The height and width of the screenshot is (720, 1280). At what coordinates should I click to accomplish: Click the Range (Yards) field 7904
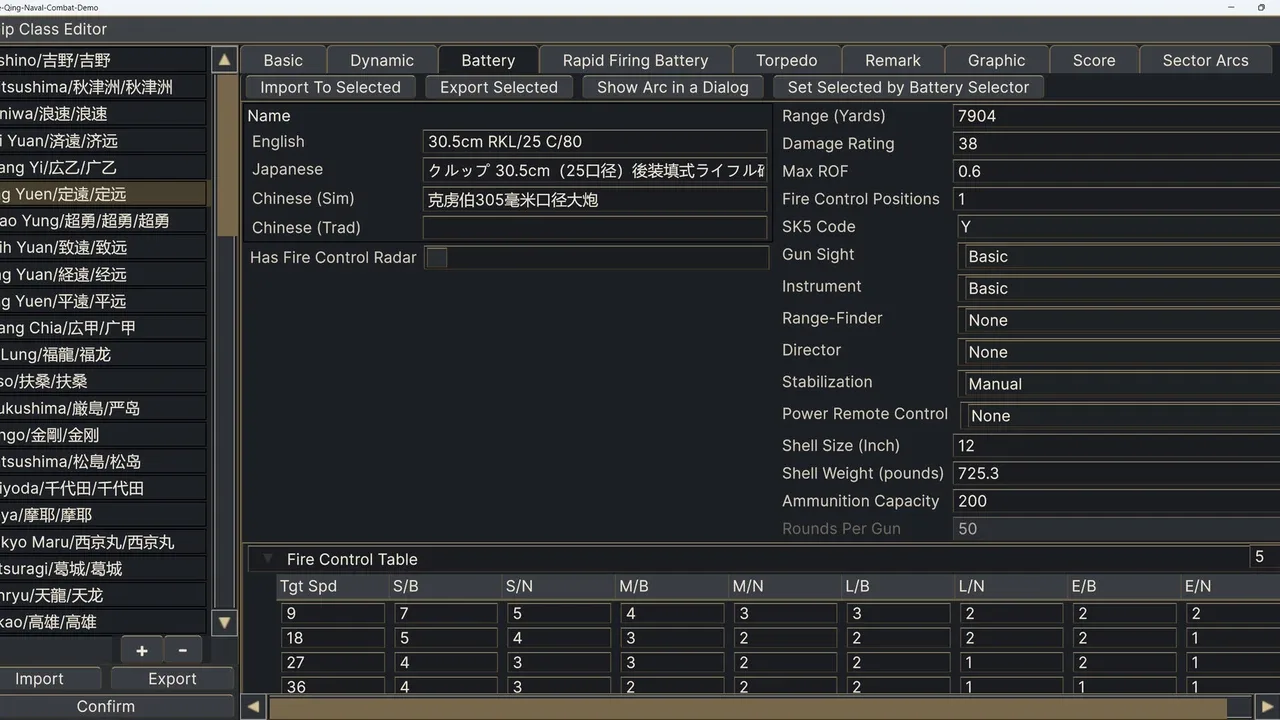pyautogui.click(x=1116, y=116)
